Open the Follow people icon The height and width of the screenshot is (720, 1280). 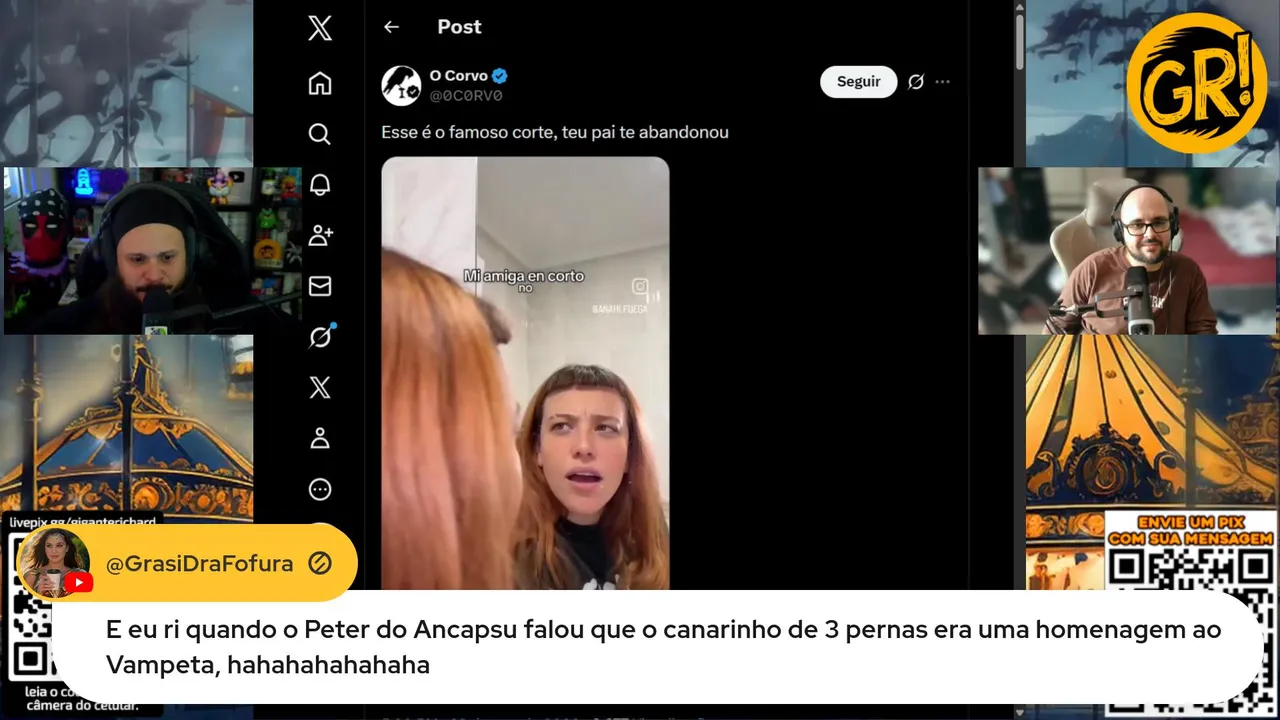tap(320, 236)
